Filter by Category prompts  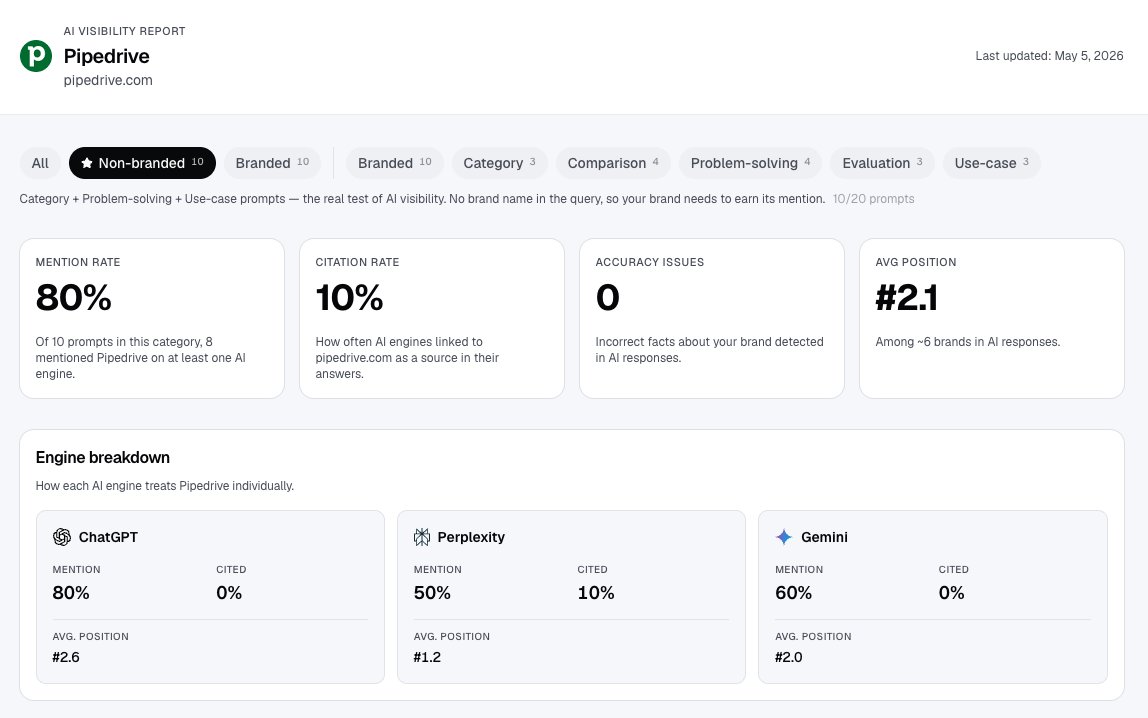tap(499, 163)
